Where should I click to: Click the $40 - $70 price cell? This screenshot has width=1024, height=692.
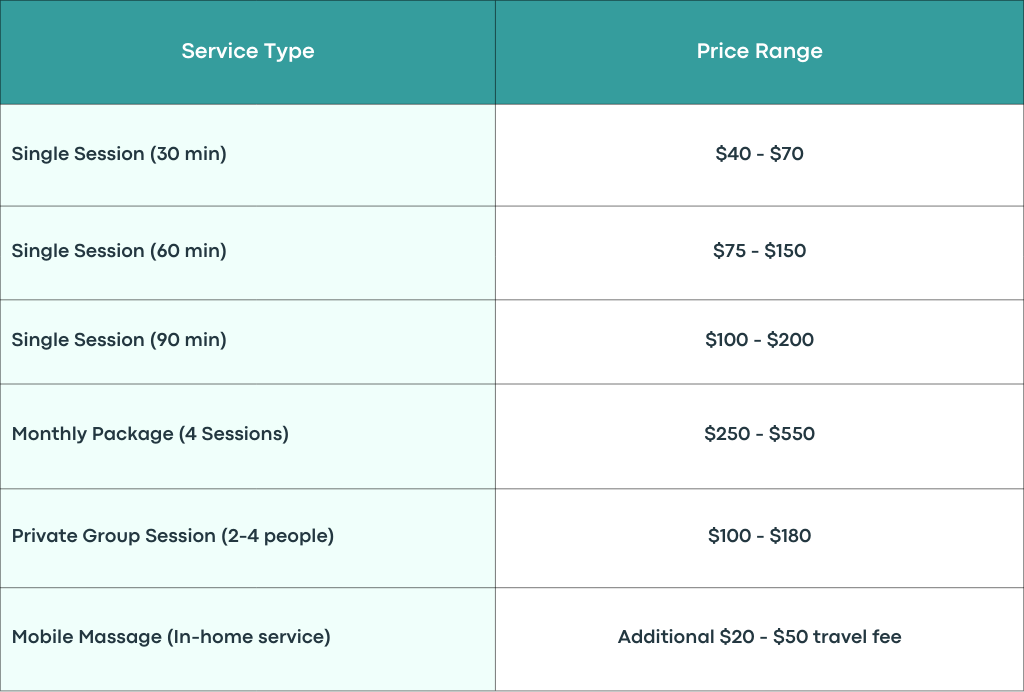(760, 155)
